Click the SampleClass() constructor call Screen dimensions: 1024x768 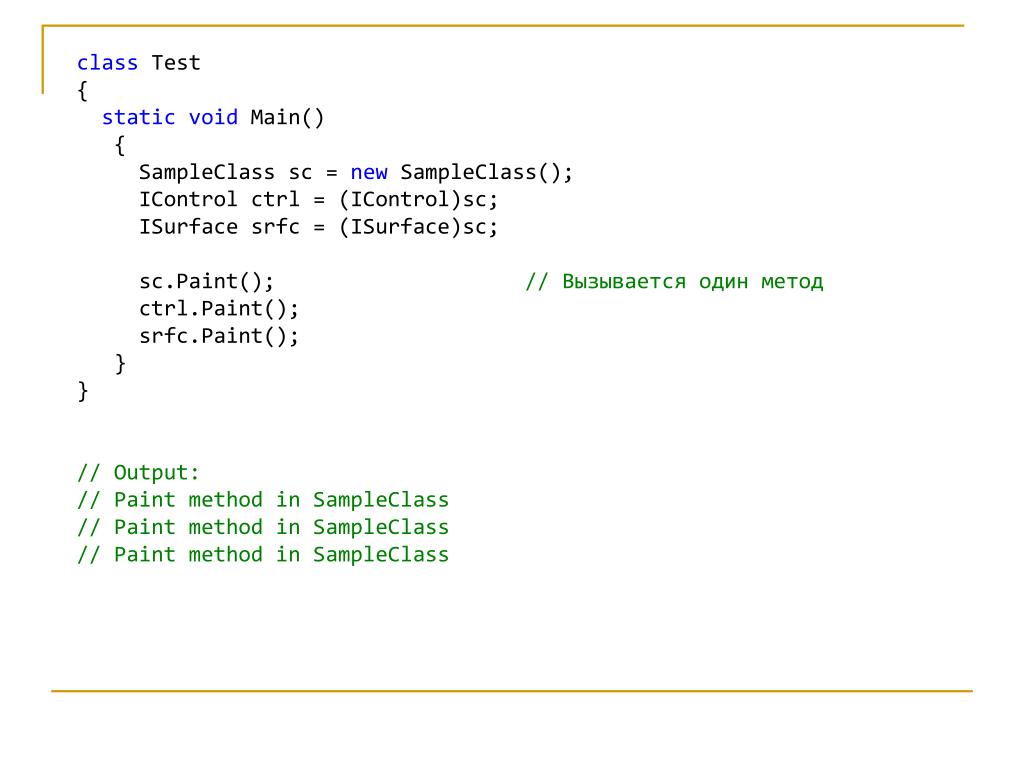point(486,172)
